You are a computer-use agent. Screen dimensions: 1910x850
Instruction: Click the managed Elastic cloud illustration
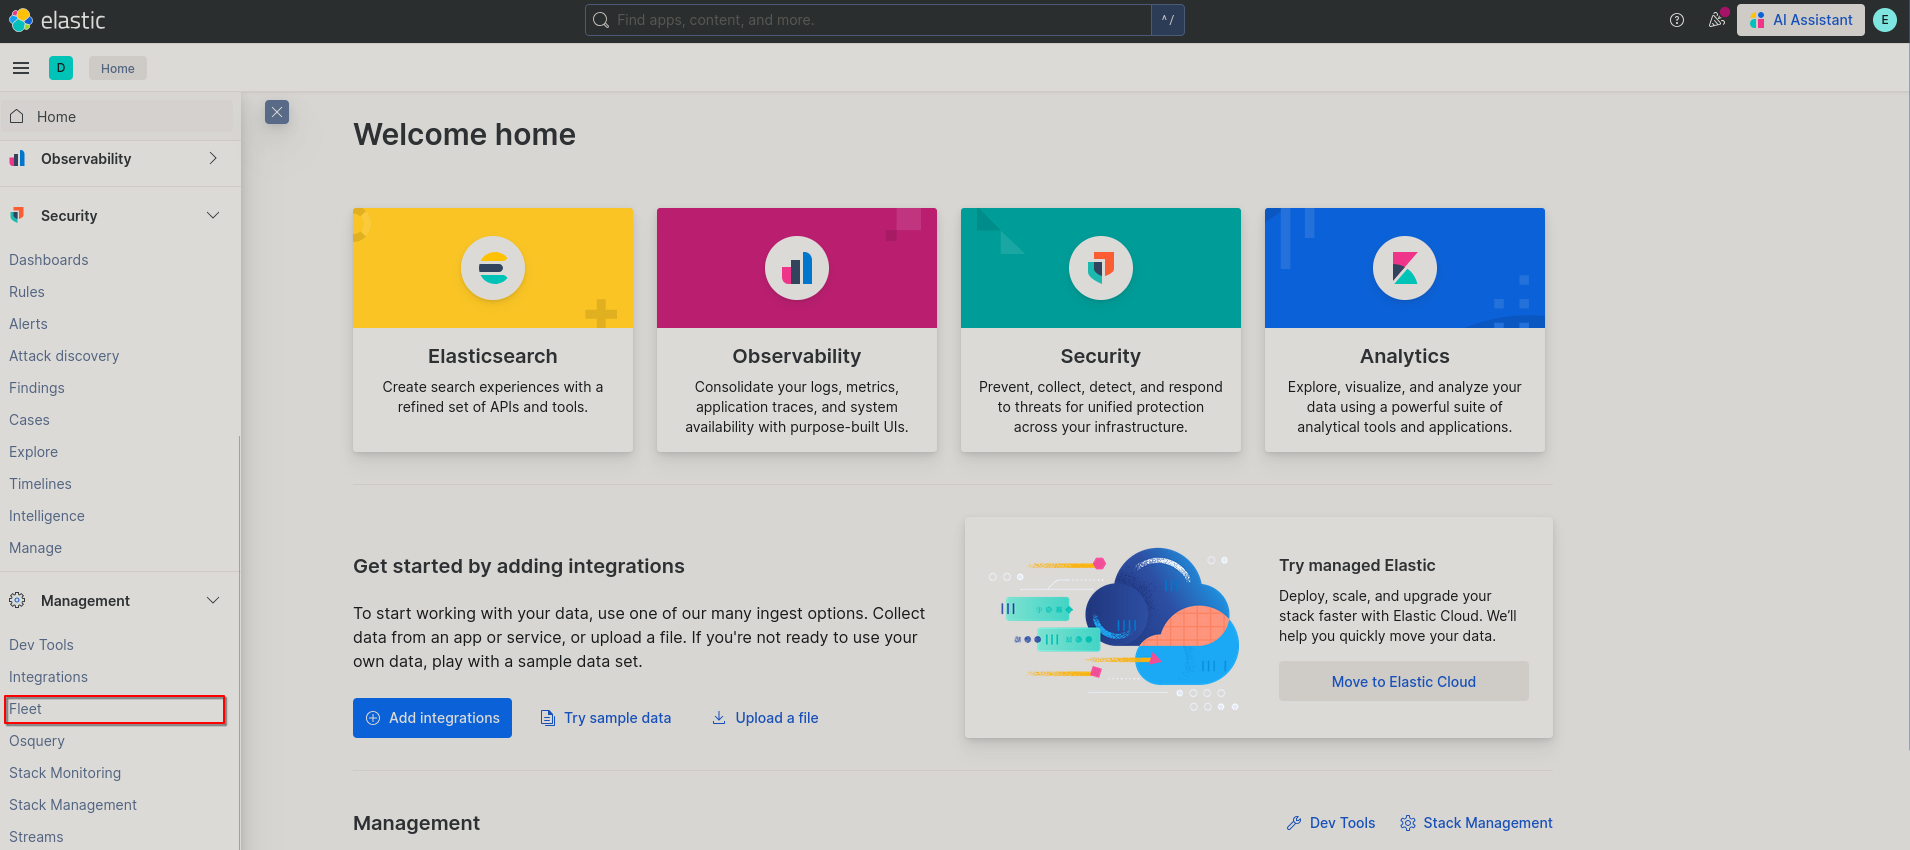coord(1114,628)
